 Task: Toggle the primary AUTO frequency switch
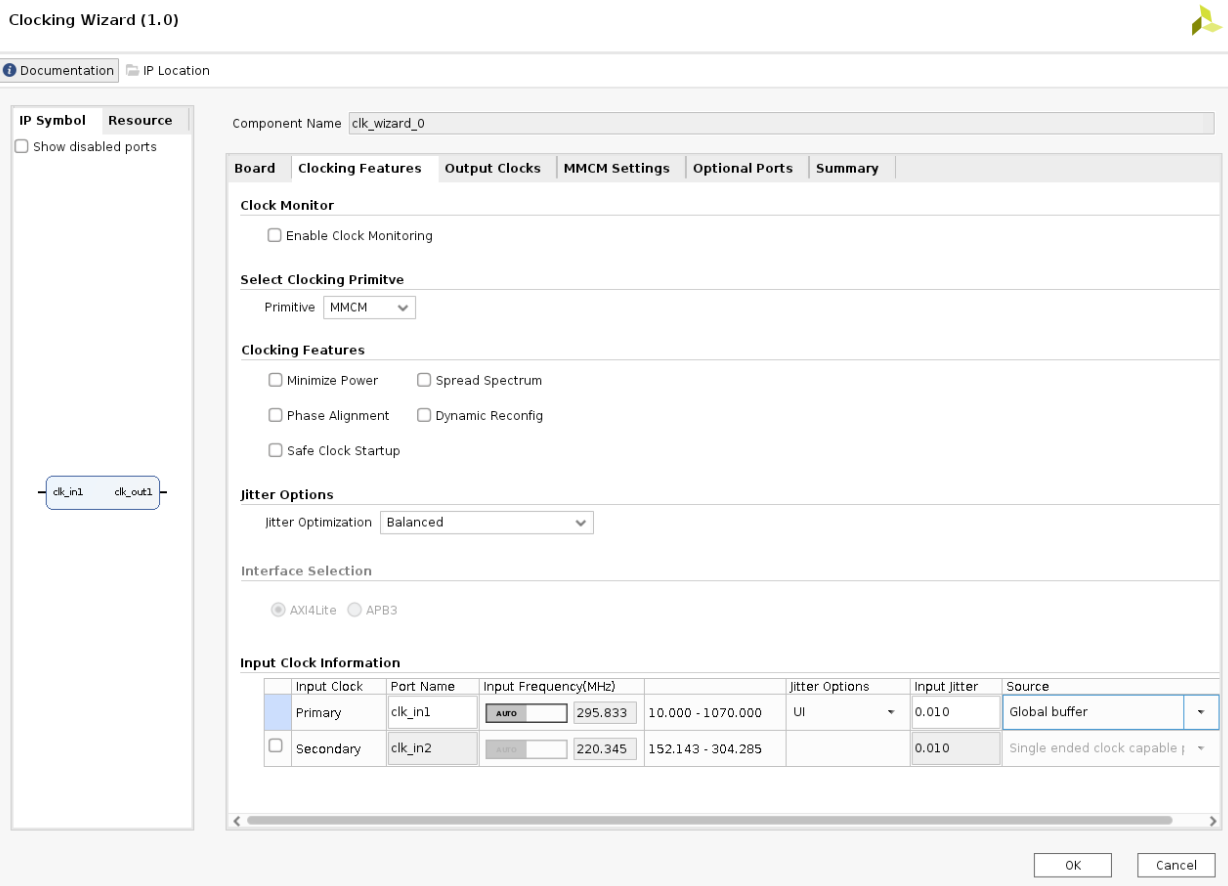coord(526,713)
